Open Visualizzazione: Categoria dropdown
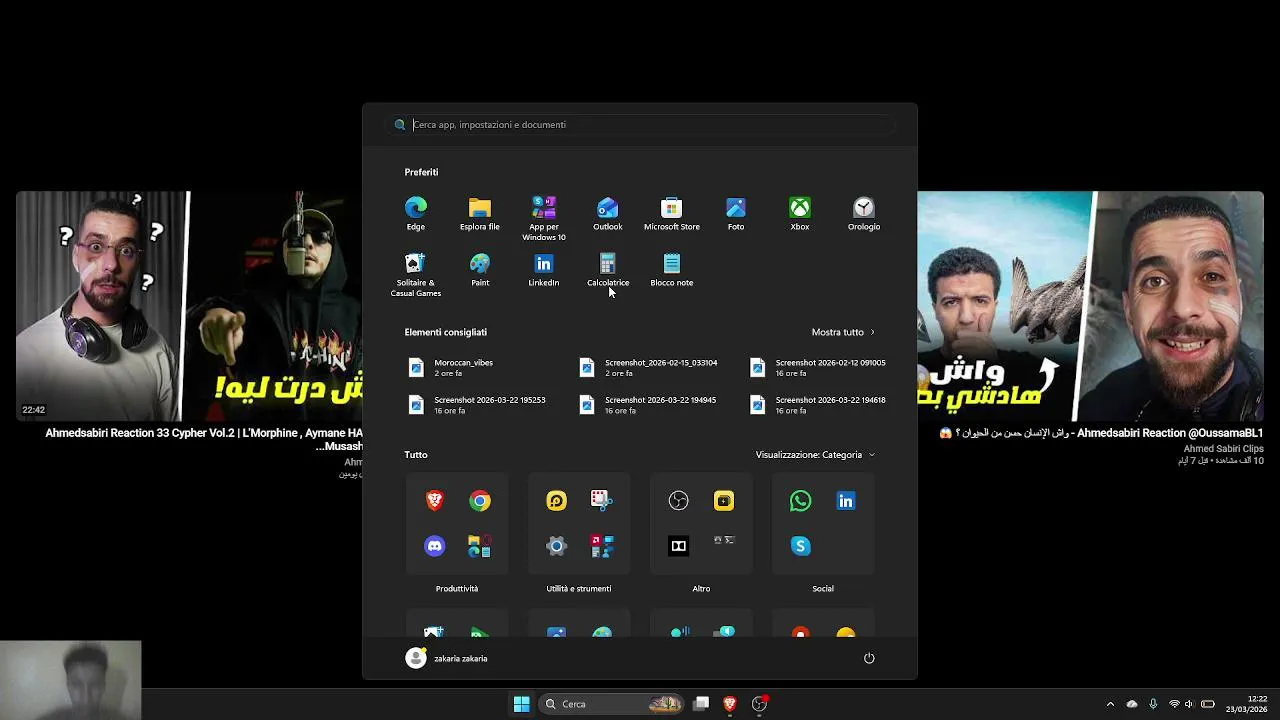 [x=815, y=455]
